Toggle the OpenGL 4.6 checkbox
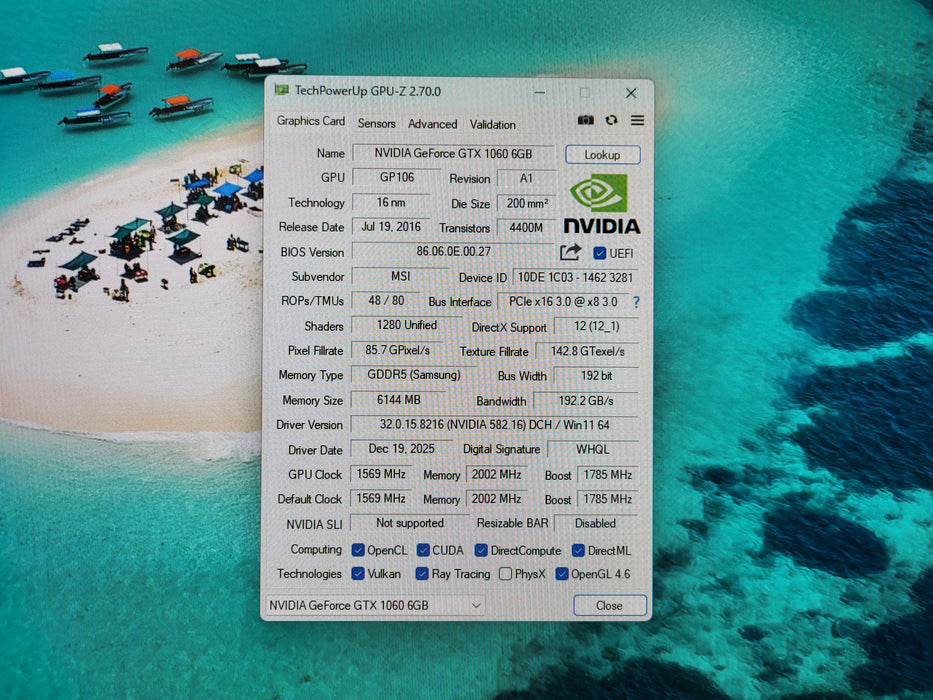The height and width of the screenshot is (700, 933). click(x=561, y=574)
